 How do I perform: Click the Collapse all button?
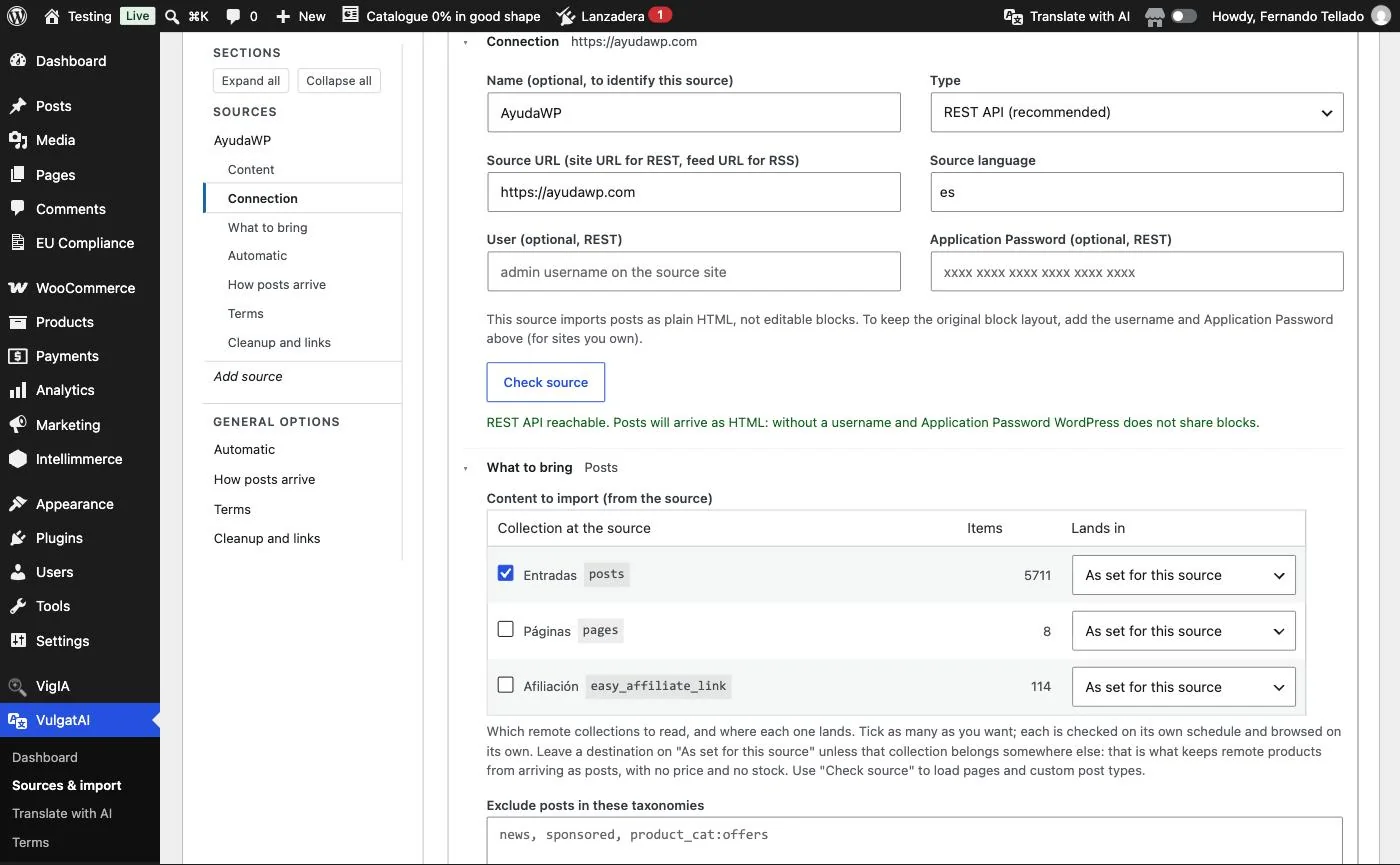339,81
